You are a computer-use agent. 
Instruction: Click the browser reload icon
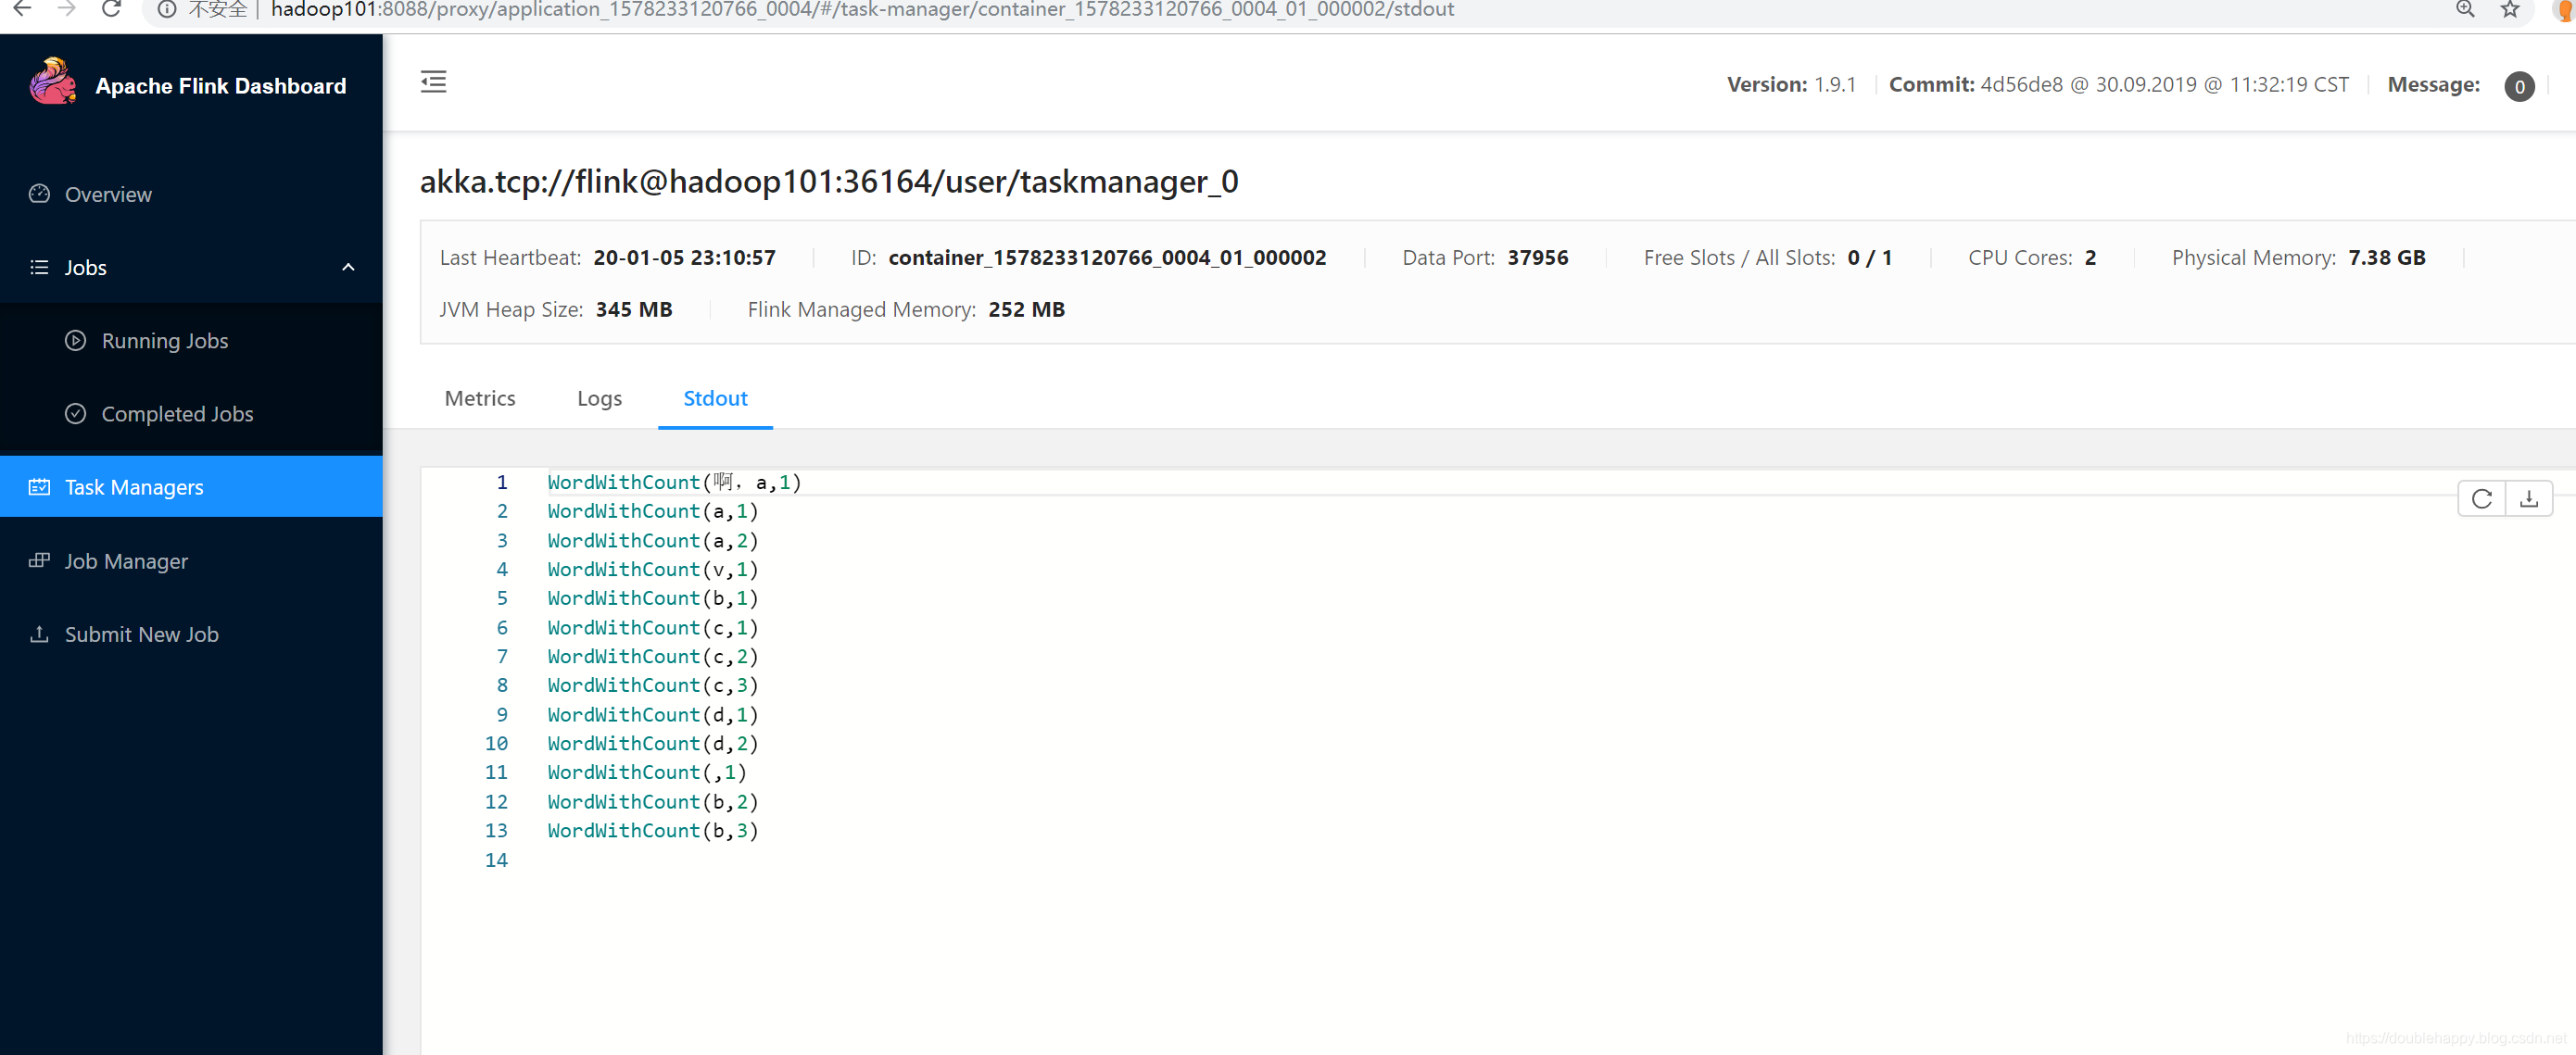(x=112, y=9)
